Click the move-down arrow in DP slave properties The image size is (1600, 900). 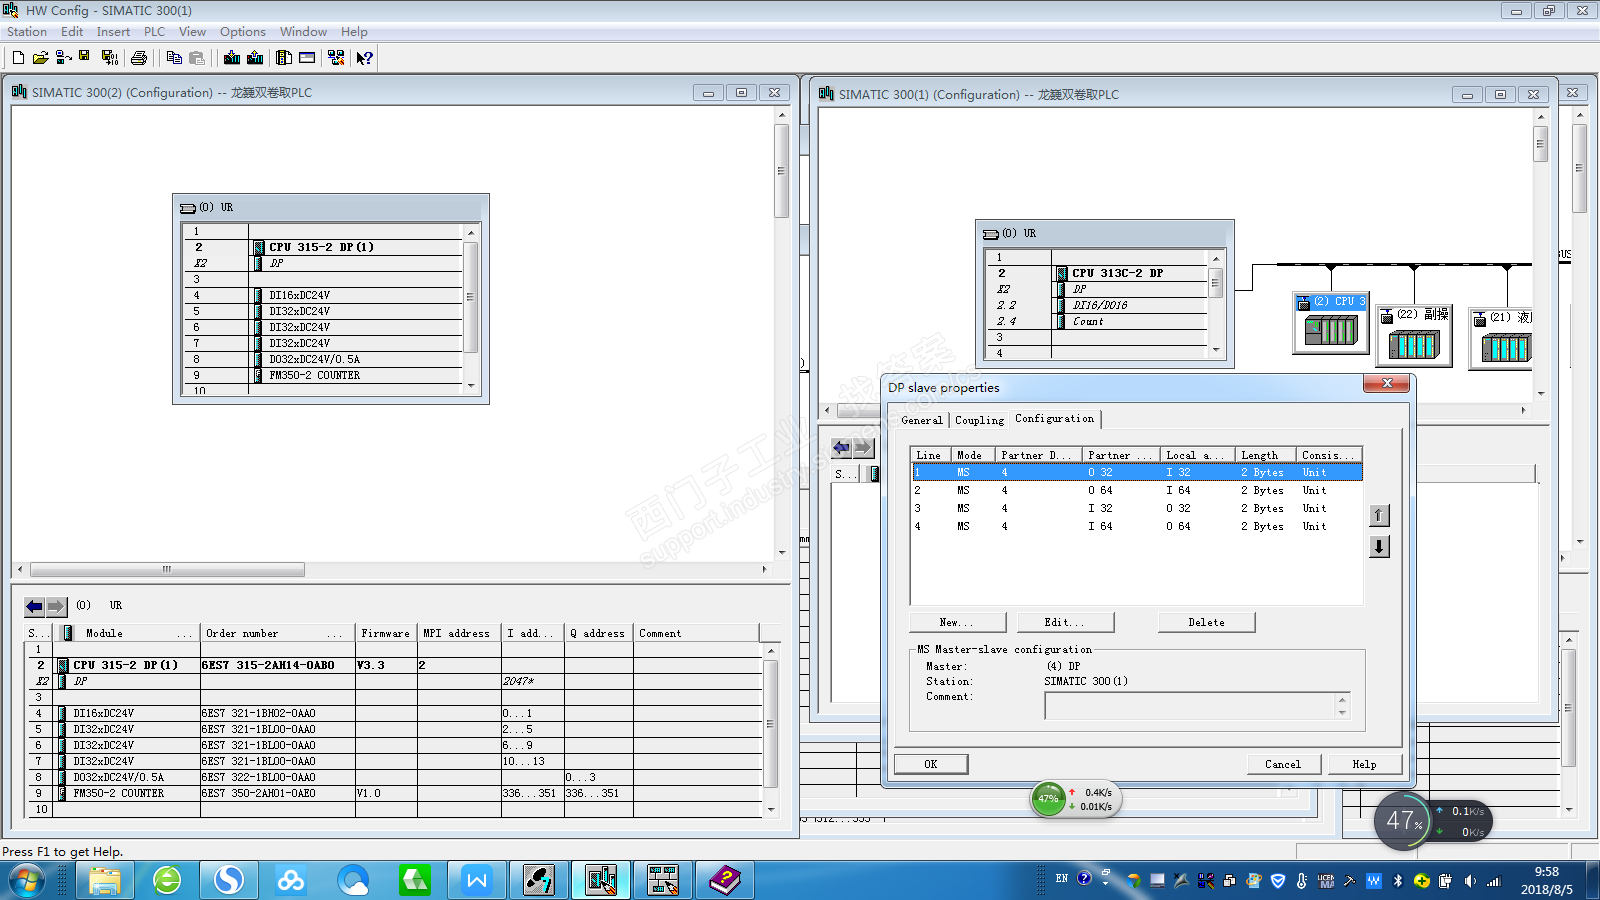[x=1379, y=546]
